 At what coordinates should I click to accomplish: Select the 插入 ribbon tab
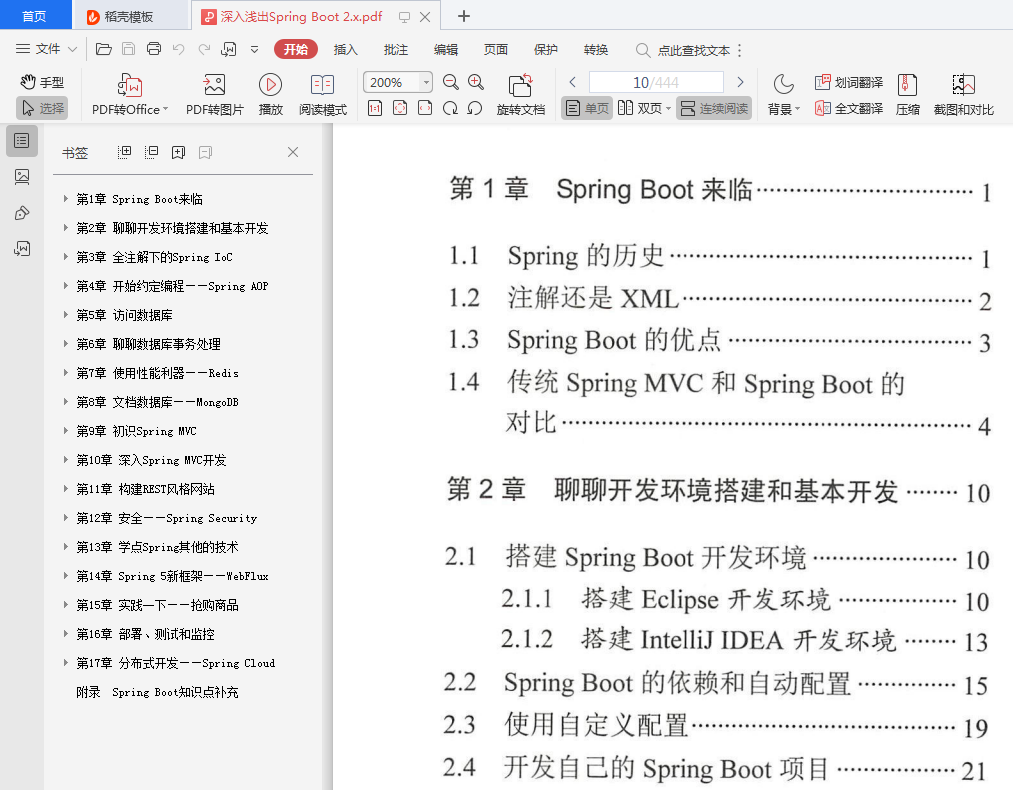(346, 49)
